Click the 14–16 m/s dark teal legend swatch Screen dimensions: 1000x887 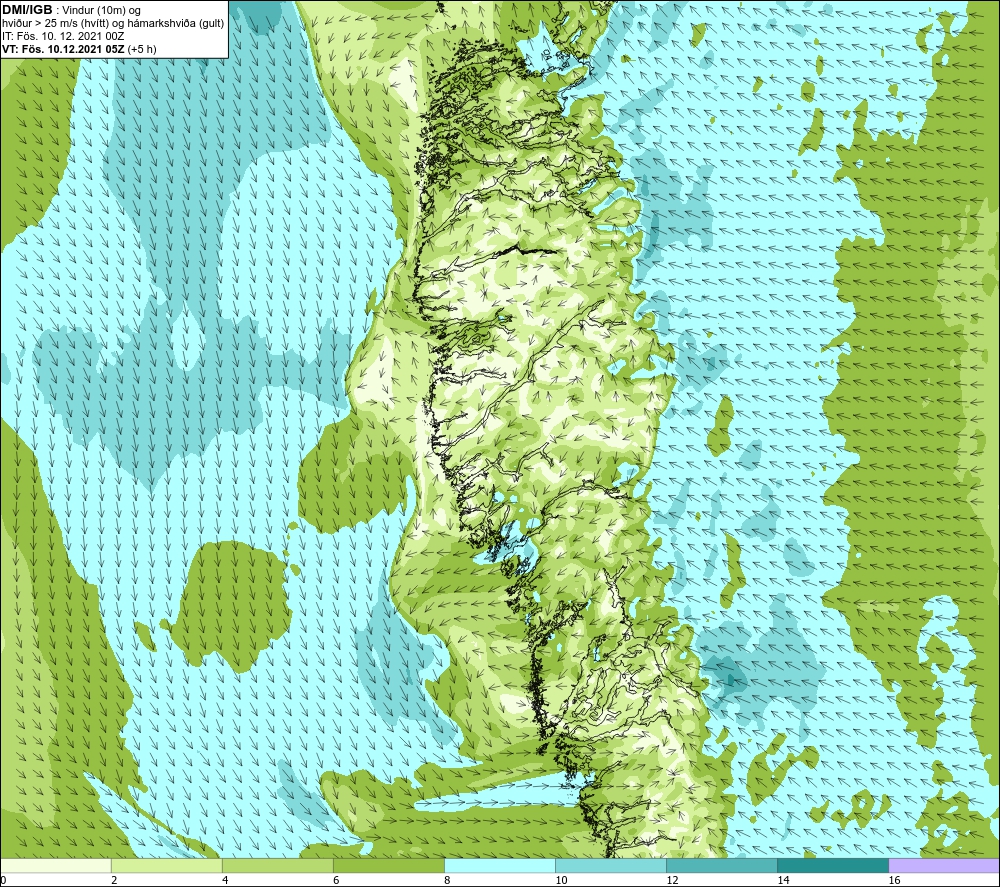click(x=833, y=866)
